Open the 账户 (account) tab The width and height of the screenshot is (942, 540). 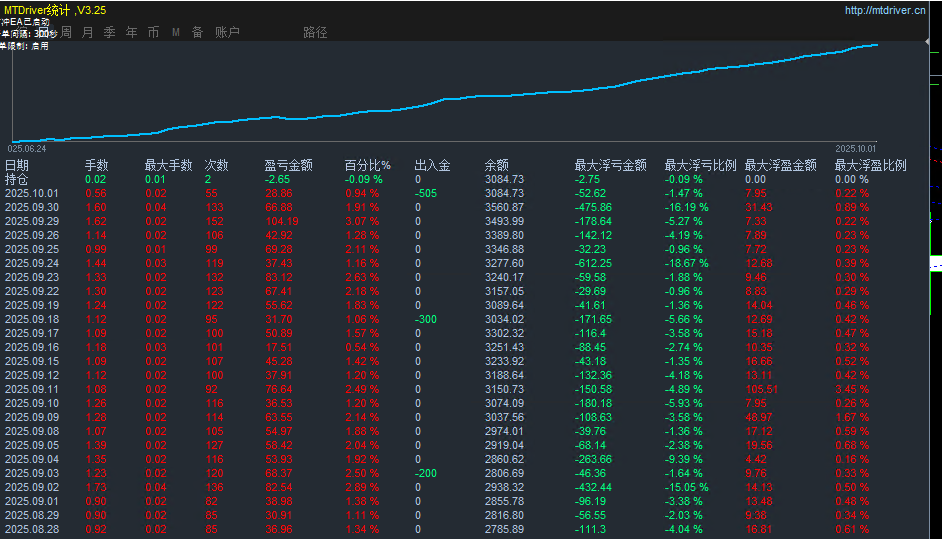pyautogui.click(x=227, y=32)
